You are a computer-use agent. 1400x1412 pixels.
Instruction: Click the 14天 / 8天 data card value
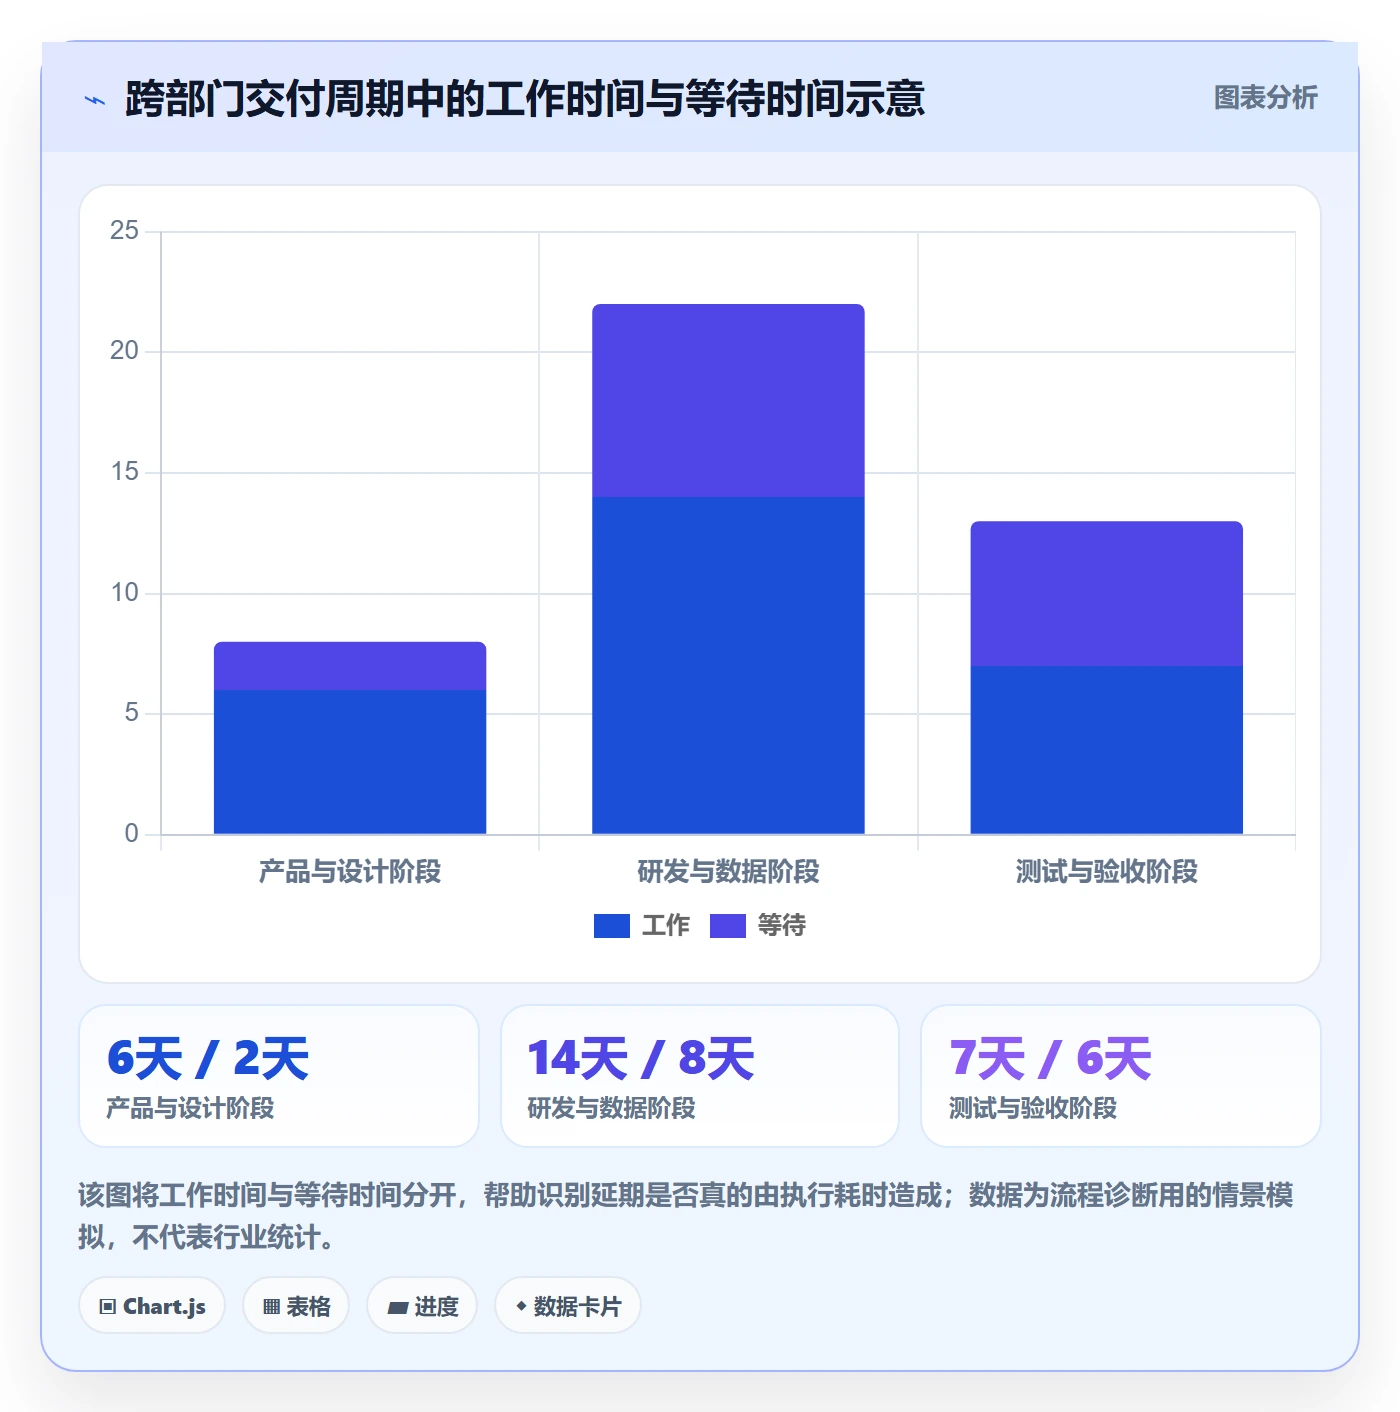(641, 1059)
